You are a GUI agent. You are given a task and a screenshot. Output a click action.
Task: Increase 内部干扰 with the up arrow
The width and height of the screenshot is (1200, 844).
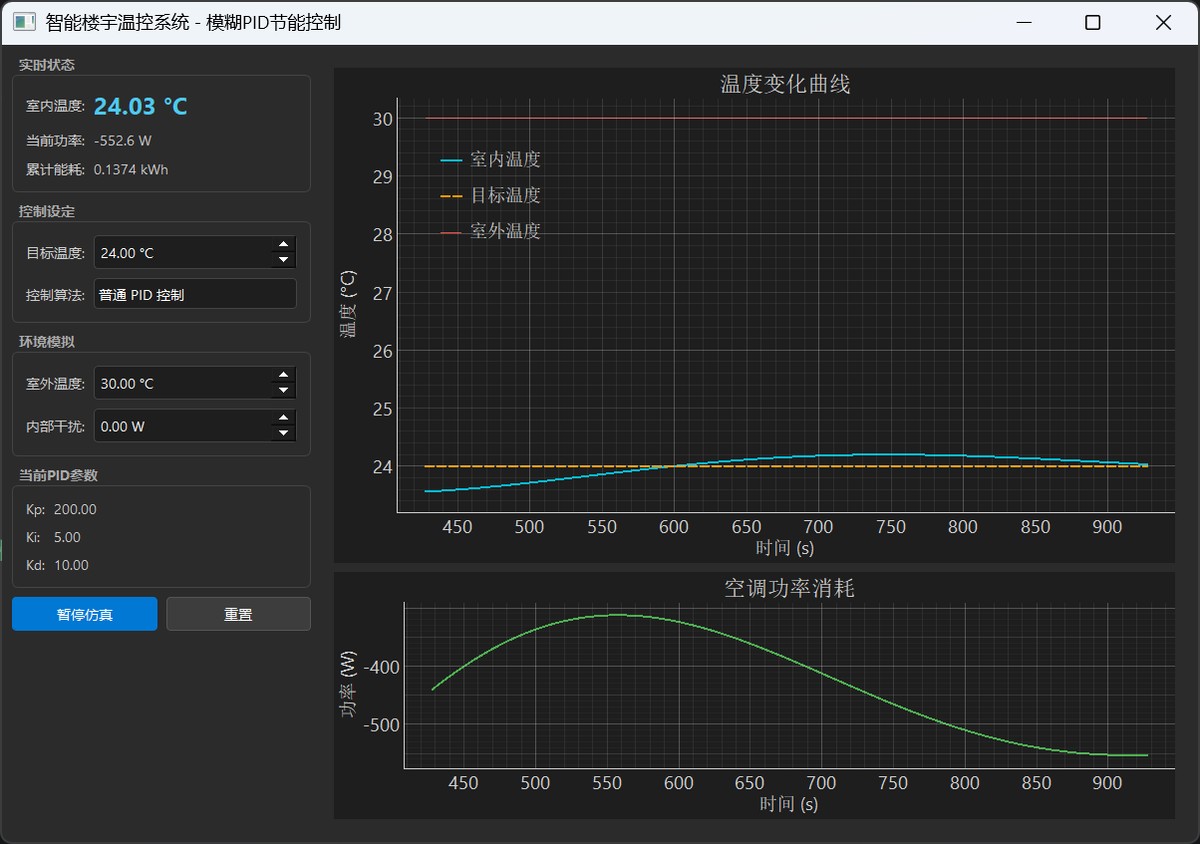point(284,418)
